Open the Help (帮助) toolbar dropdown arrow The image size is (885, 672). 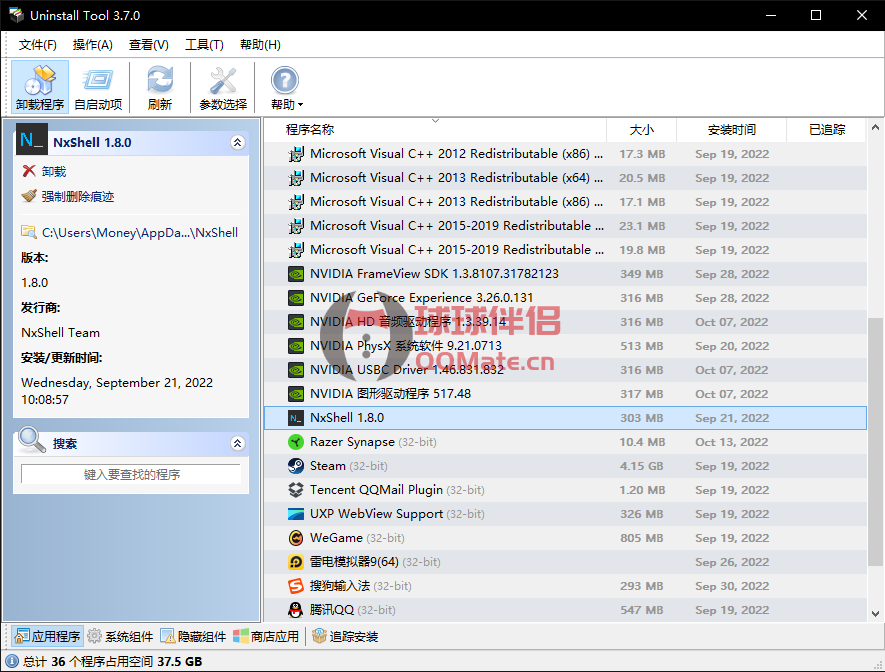point(300,105)
